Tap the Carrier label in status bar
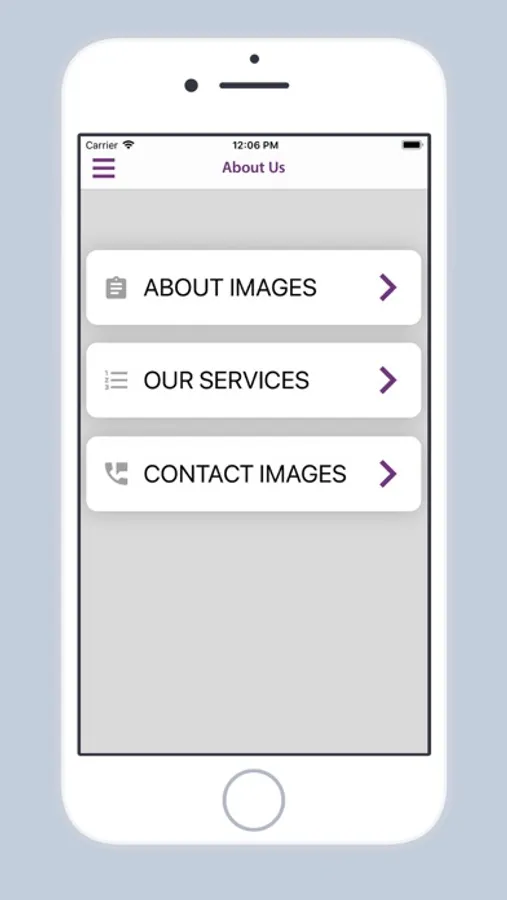This screenshot has width=507, height=900. click(x=102, y=145)
